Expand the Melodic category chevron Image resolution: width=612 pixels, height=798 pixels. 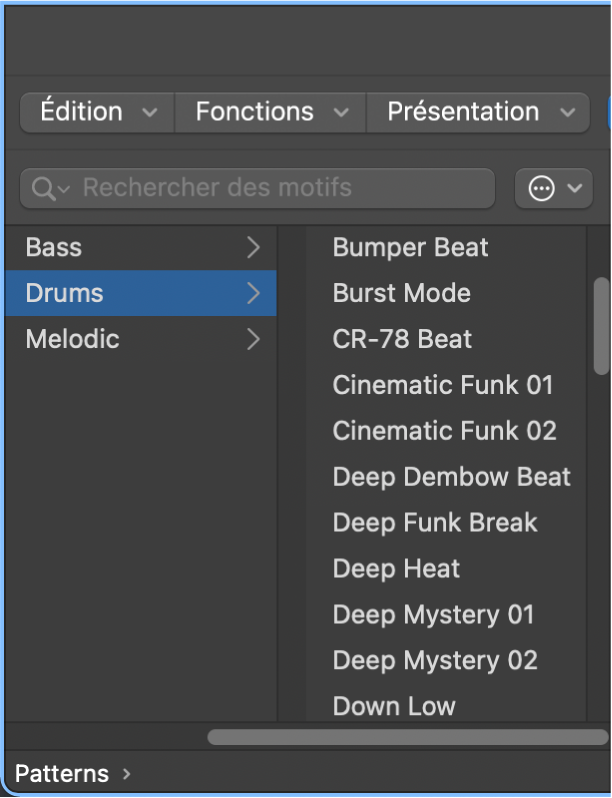pyautogui.click(x=253, y=339)
